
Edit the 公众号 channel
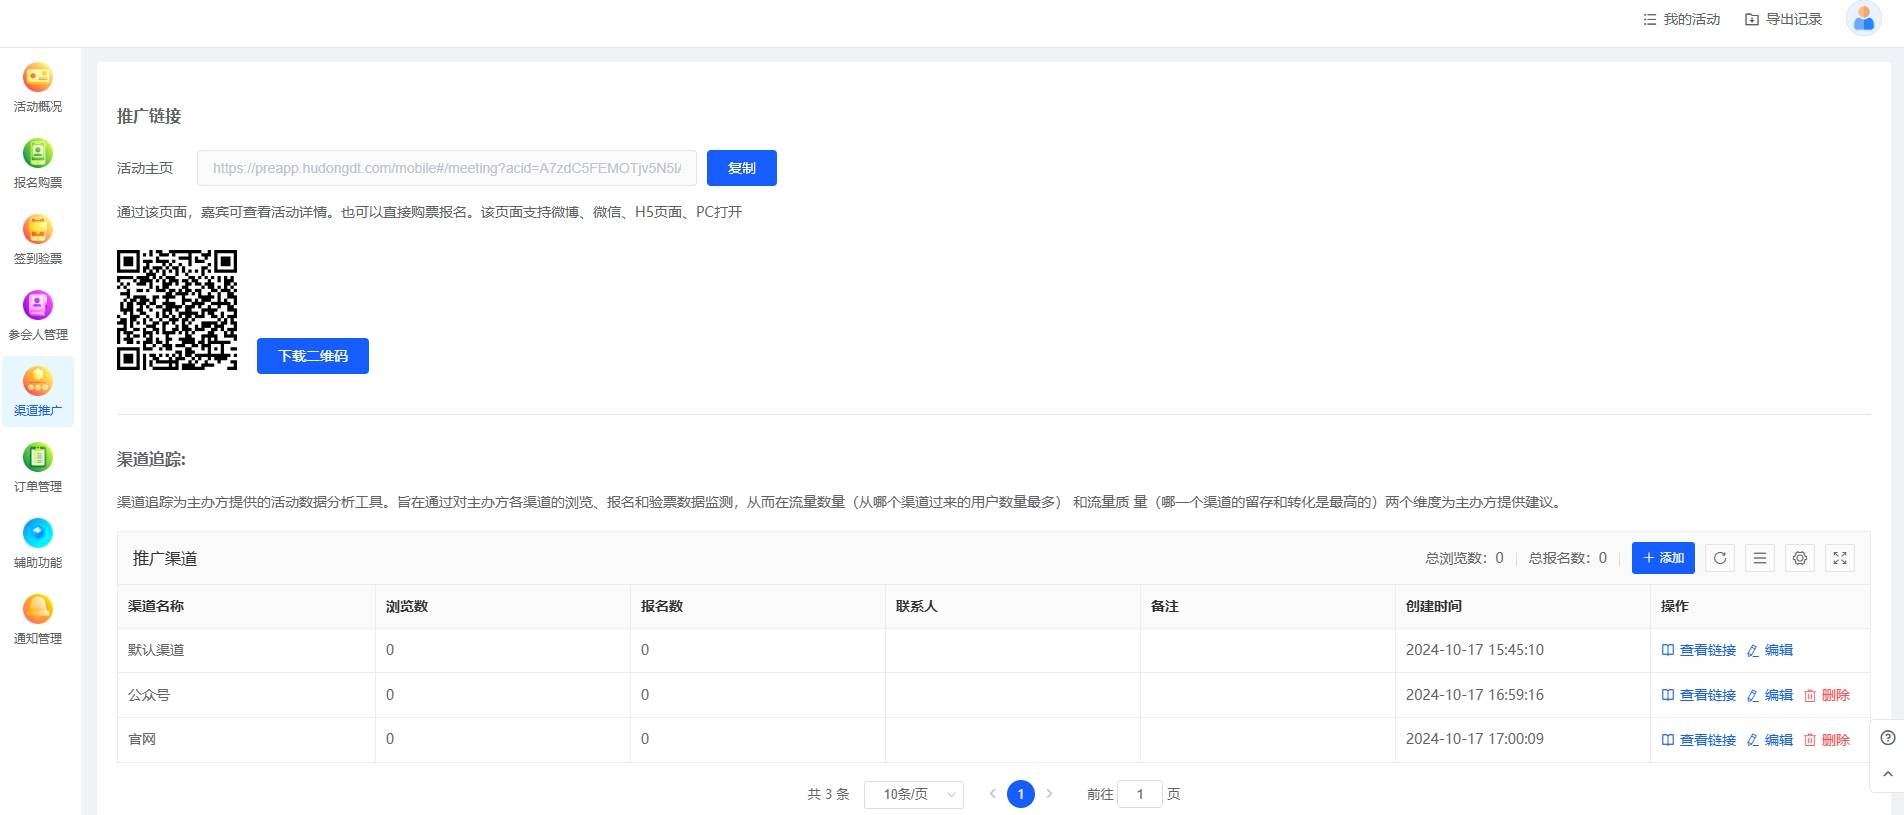[x=1770, y=695]
